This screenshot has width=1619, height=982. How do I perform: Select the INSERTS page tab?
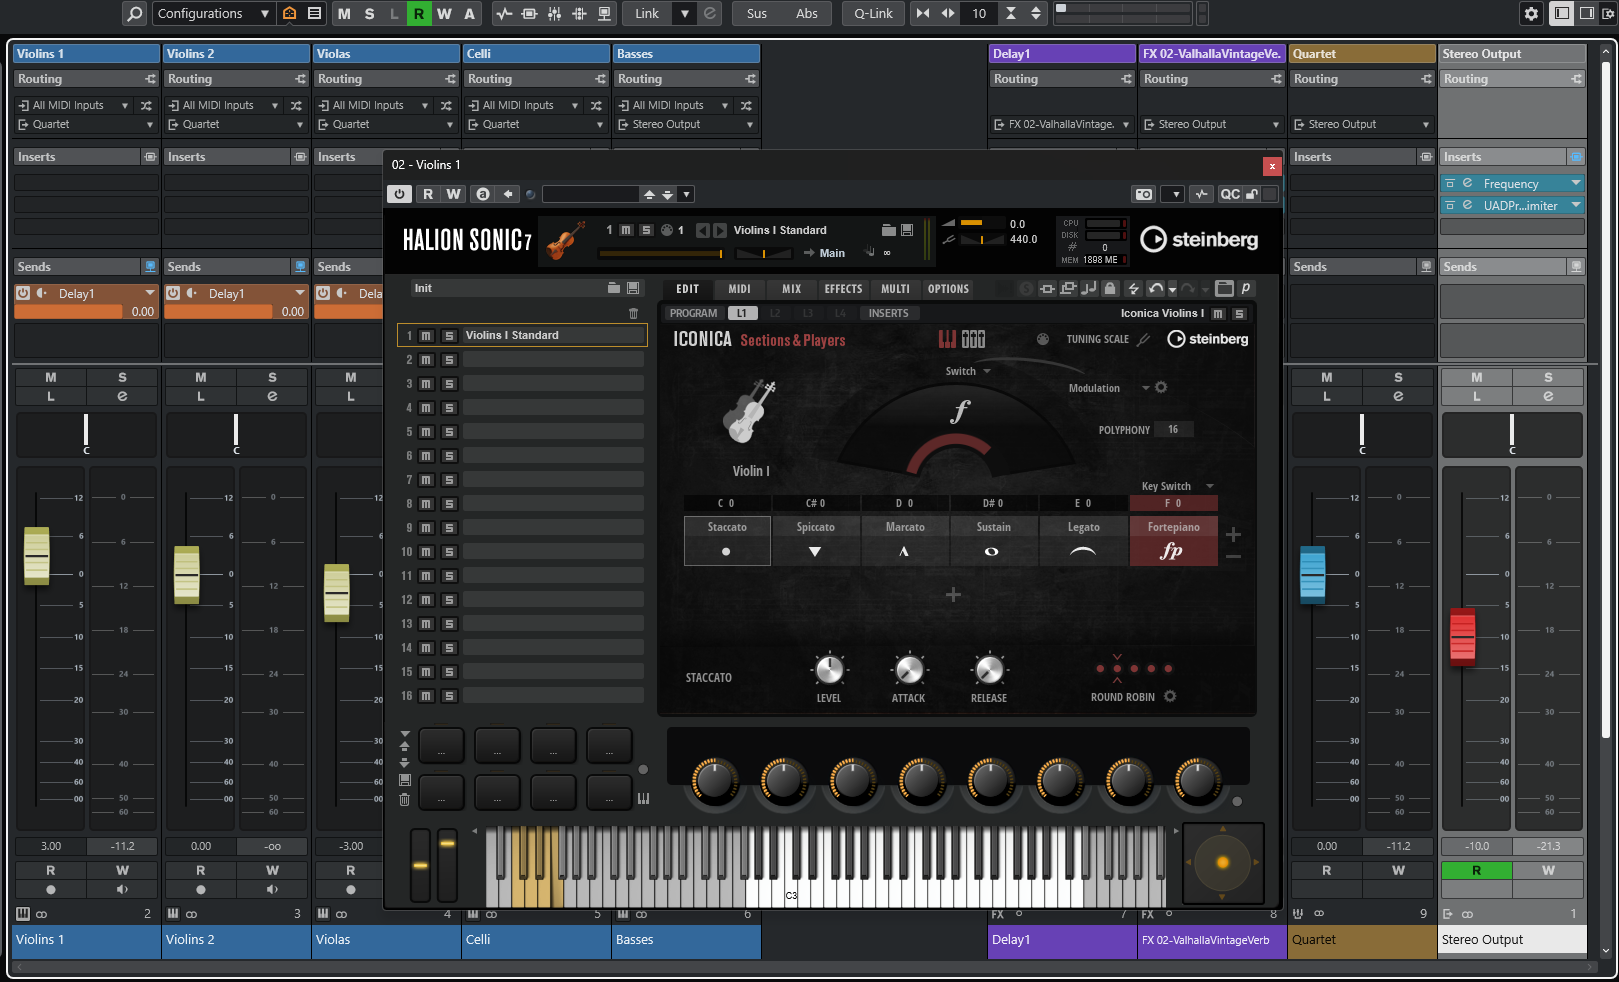[x=888, y=313]
